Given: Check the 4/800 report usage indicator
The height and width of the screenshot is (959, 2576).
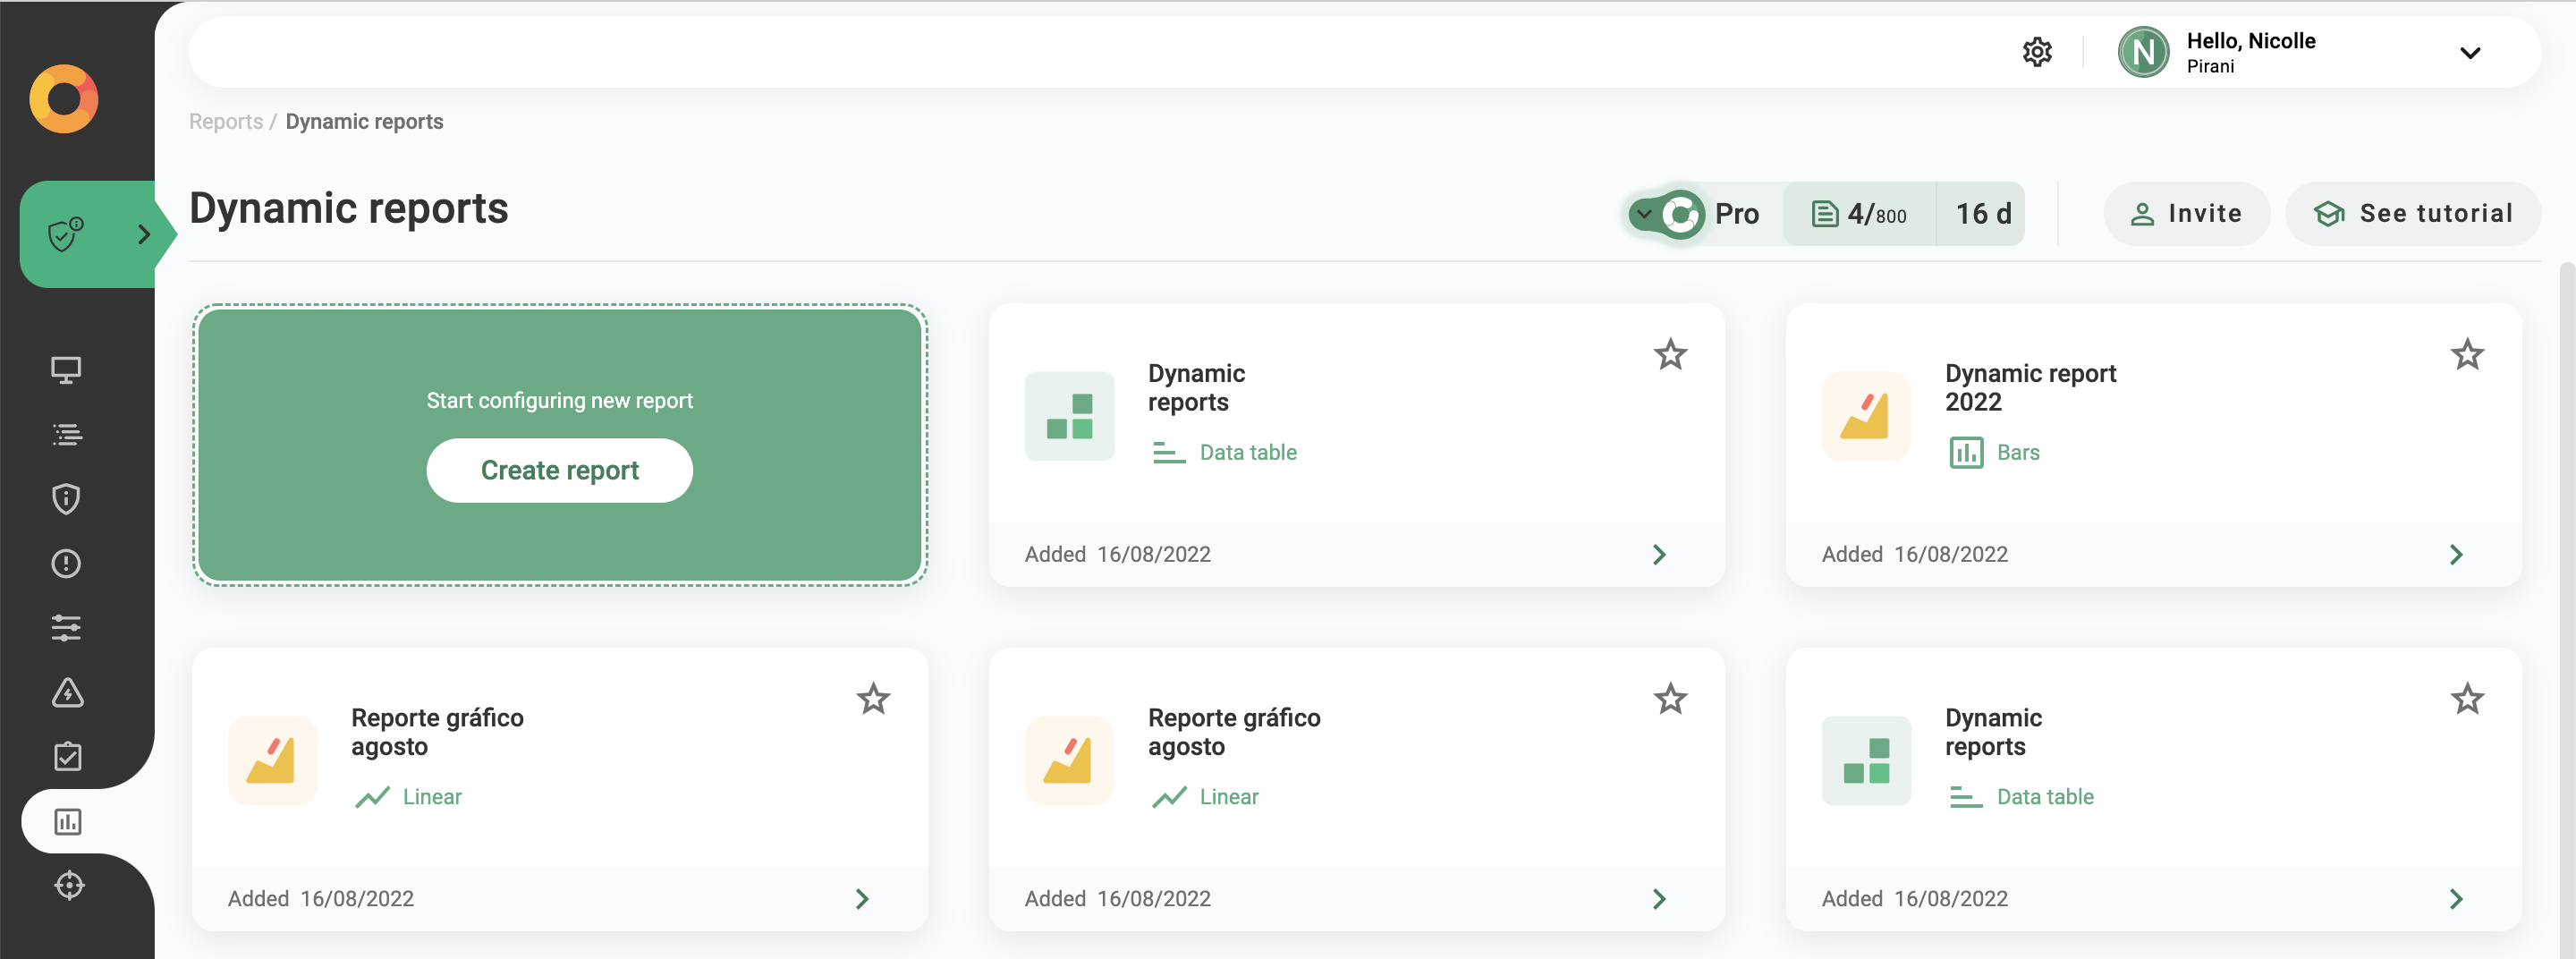Looking at the screenshot, I should point(1858,213).
